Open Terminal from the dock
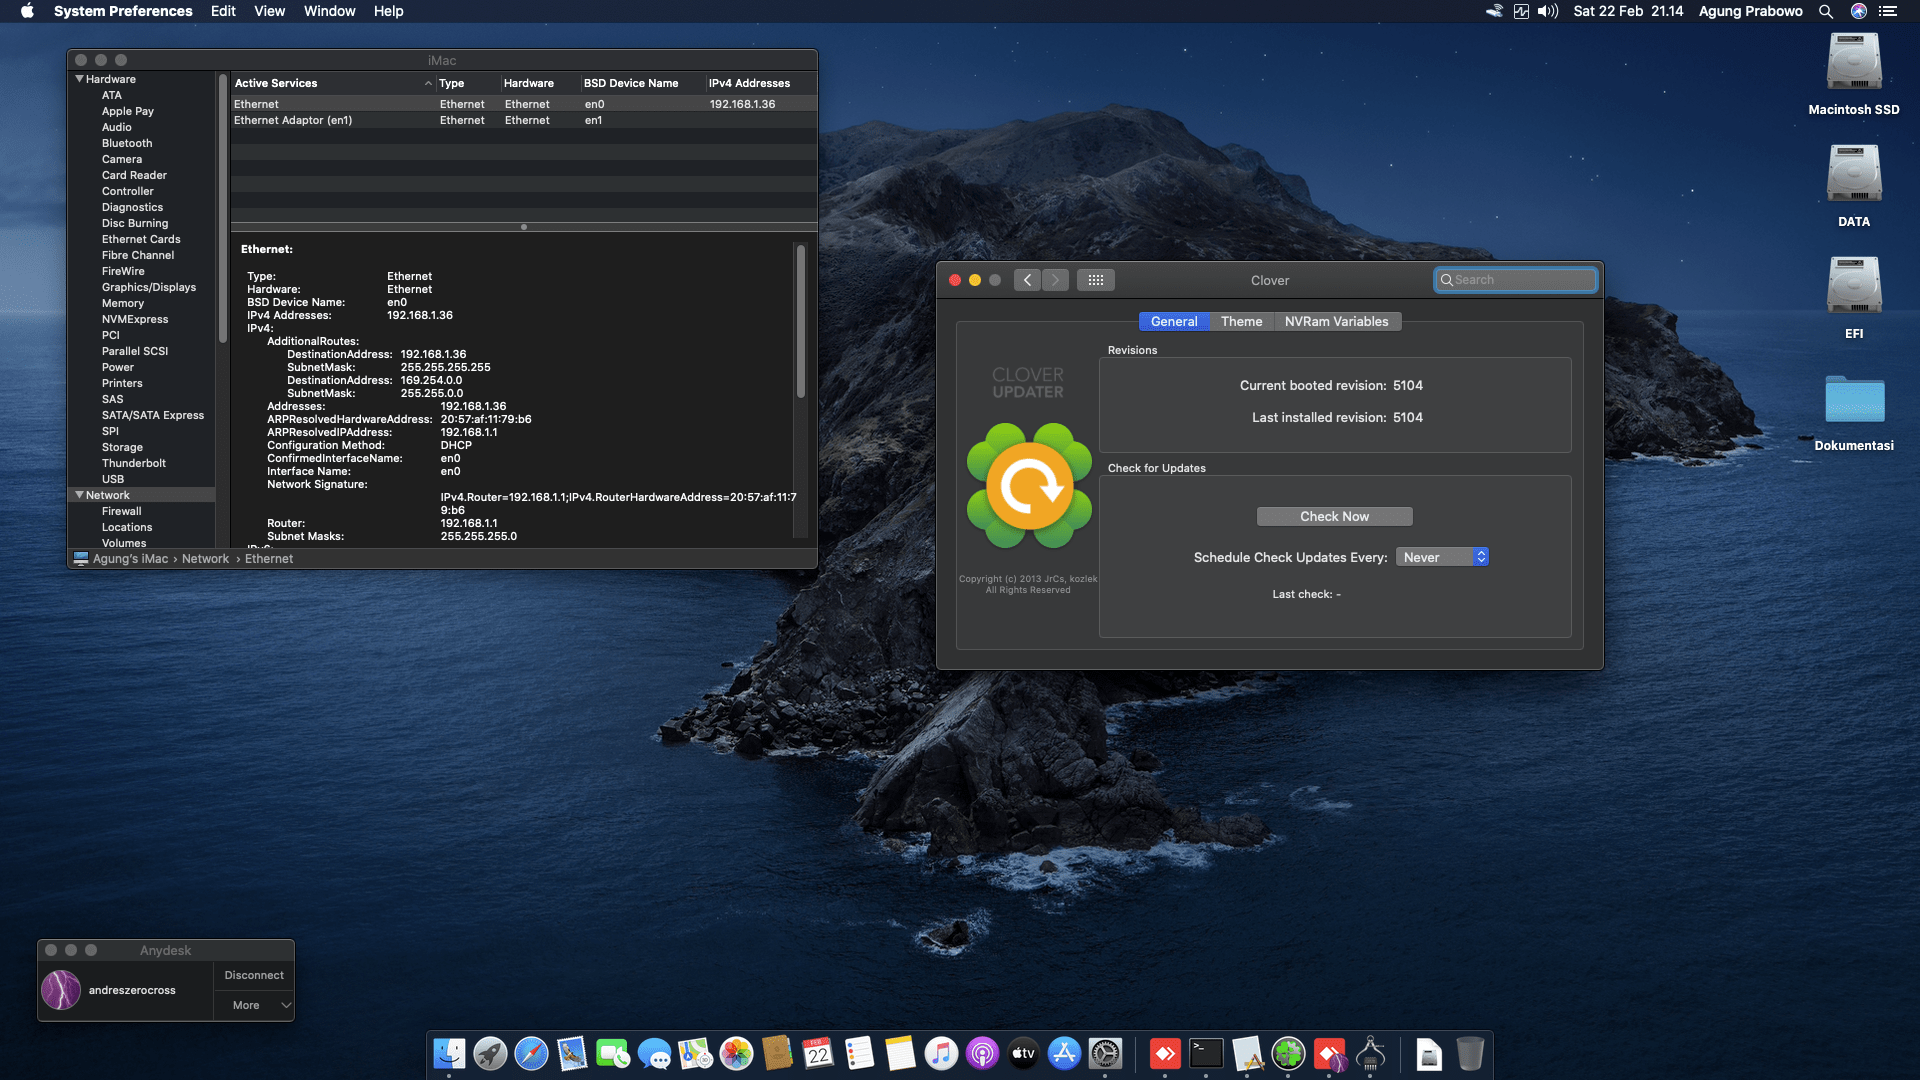Screen dimensions: 1920x1080 1206,1053
